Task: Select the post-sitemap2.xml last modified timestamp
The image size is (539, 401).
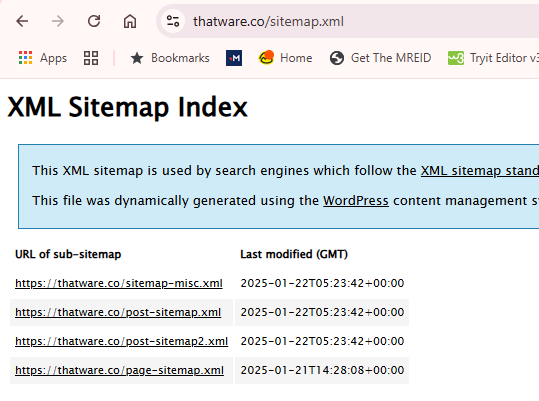Action: (322, 341)
